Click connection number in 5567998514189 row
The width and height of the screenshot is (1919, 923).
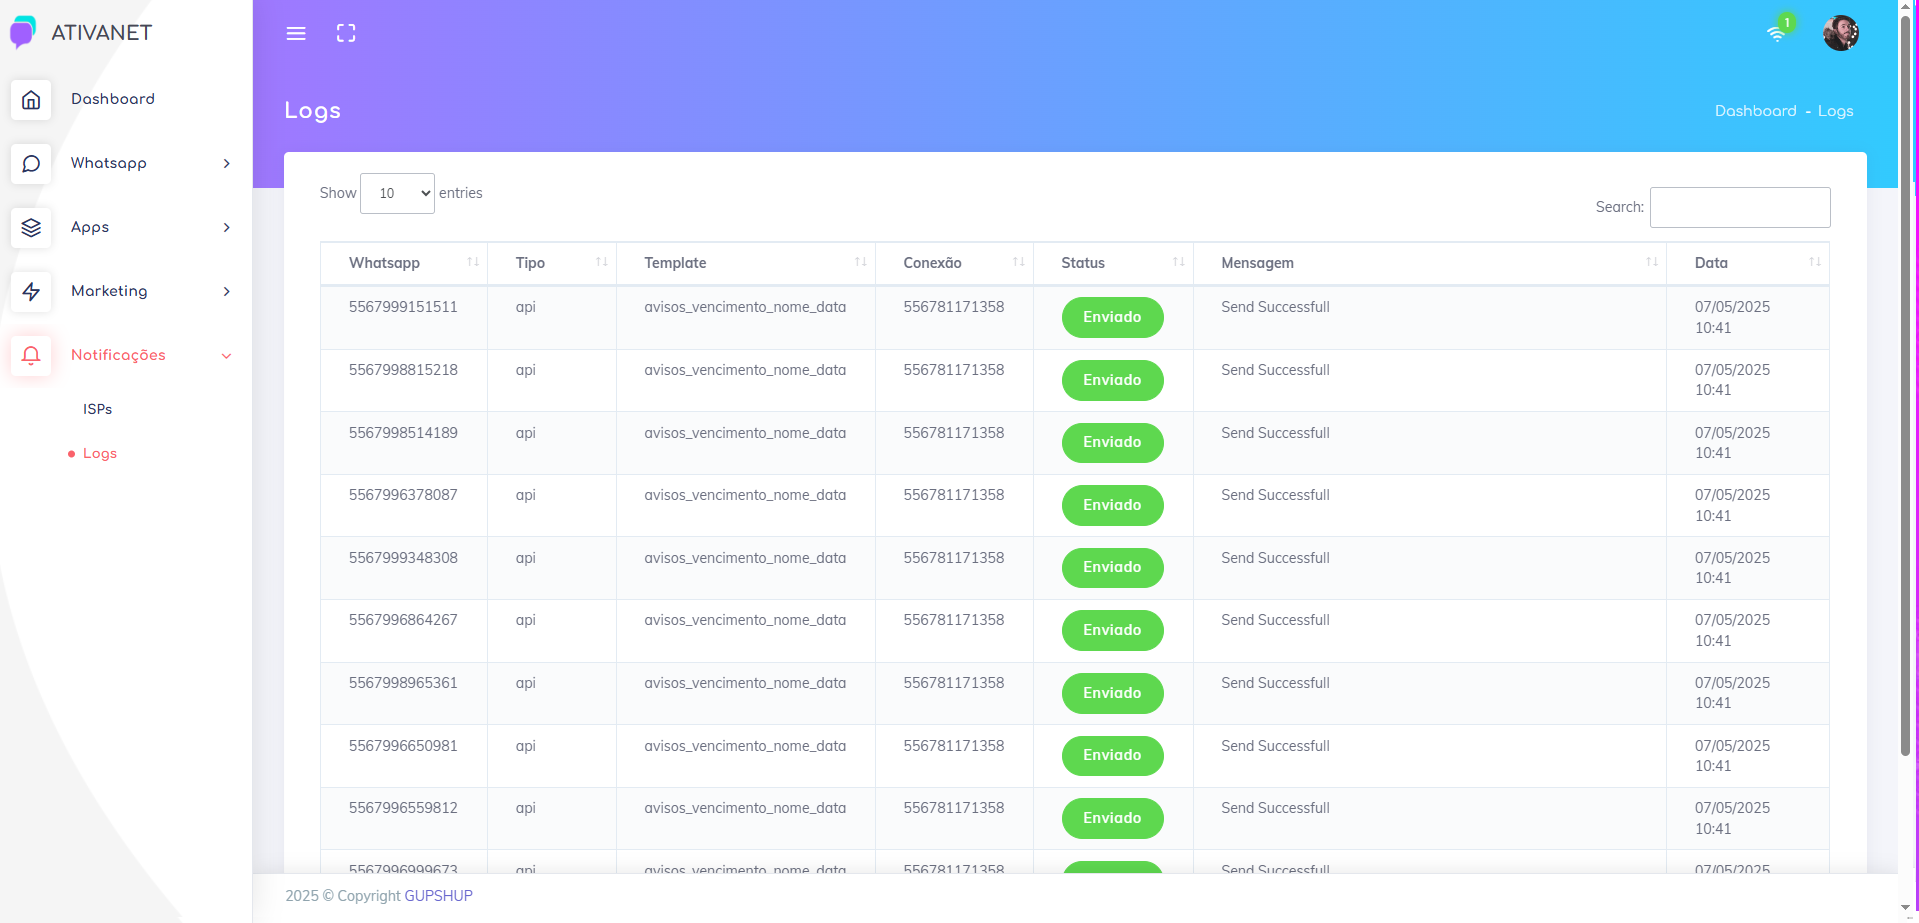click(954, 433)
